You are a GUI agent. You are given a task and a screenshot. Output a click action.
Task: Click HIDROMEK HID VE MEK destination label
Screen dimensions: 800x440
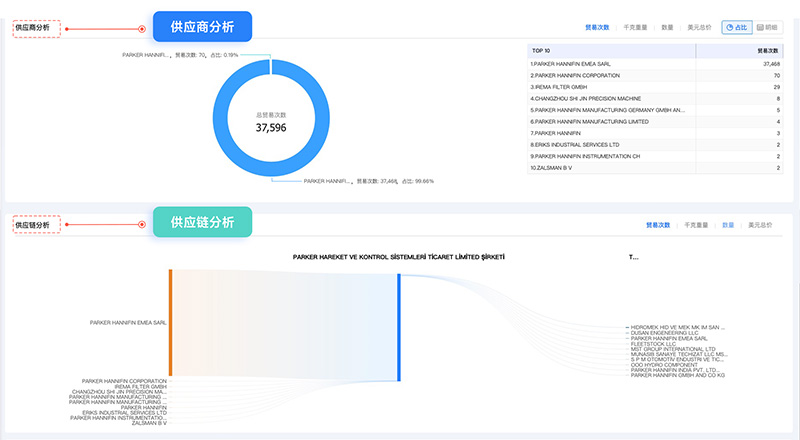[x=678, y=327]
